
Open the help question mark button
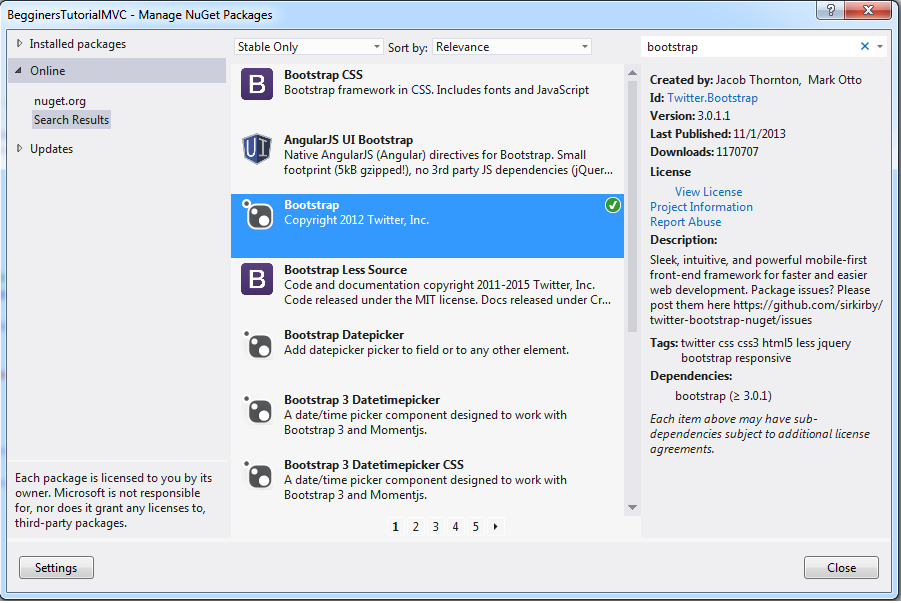pyautogui.click(x=830, y=10)
